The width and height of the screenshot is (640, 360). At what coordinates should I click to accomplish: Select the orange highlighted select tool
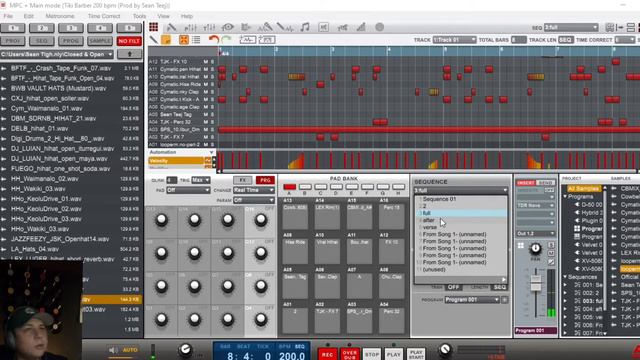pyautogui.click(x=166, y=40)
